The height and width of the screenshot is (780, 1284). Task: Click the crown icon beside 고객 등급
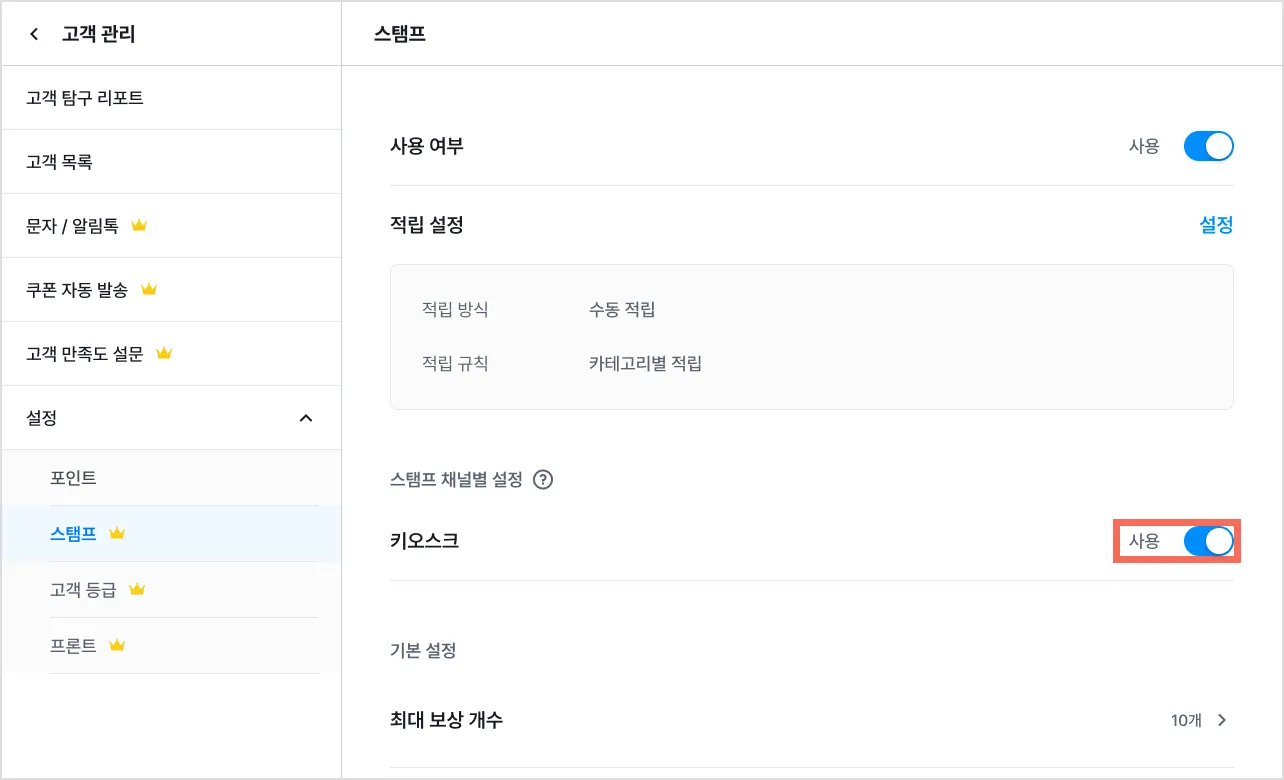point(137,590)
